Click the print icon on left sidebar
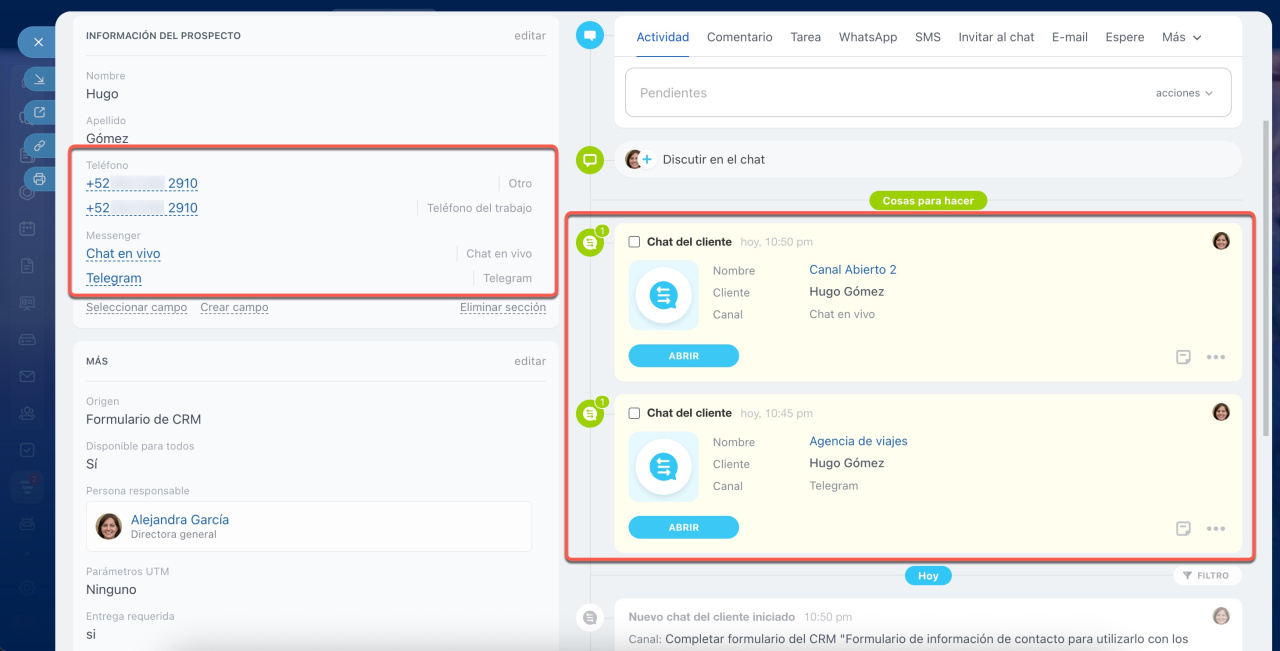Screen dimensions: 1280x651 39,179
